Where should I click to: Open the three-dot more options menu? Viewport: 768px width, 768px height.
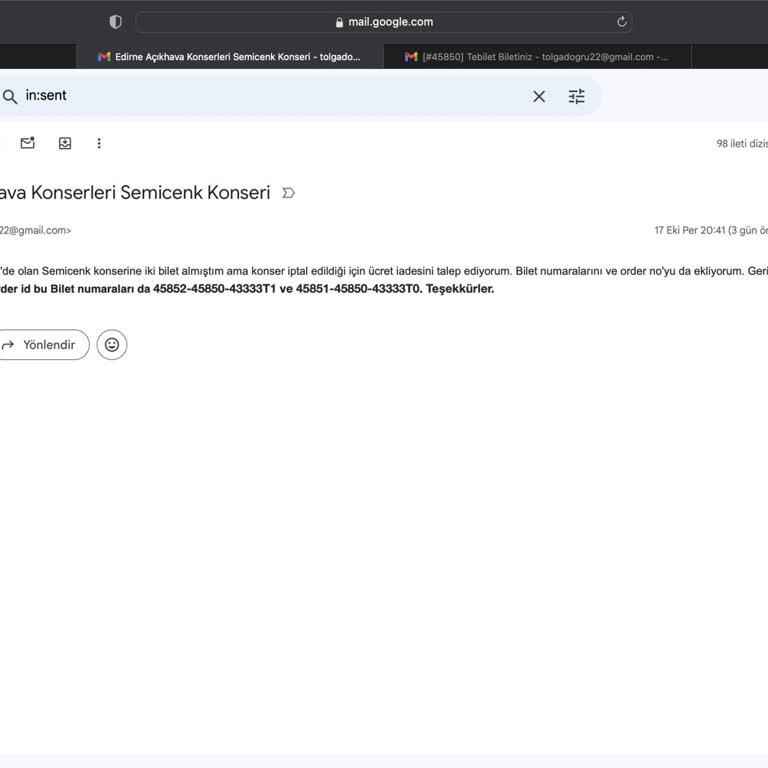pyautogui.click(x=99, y=143)
